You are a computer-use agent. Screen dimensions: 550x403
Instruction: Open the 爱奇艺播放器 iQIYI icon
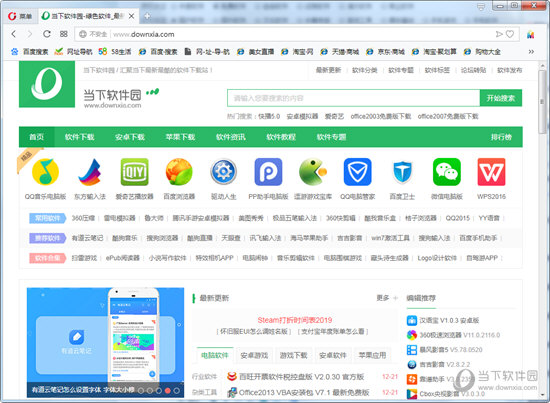pyautogui.click(x=134, y=172)
